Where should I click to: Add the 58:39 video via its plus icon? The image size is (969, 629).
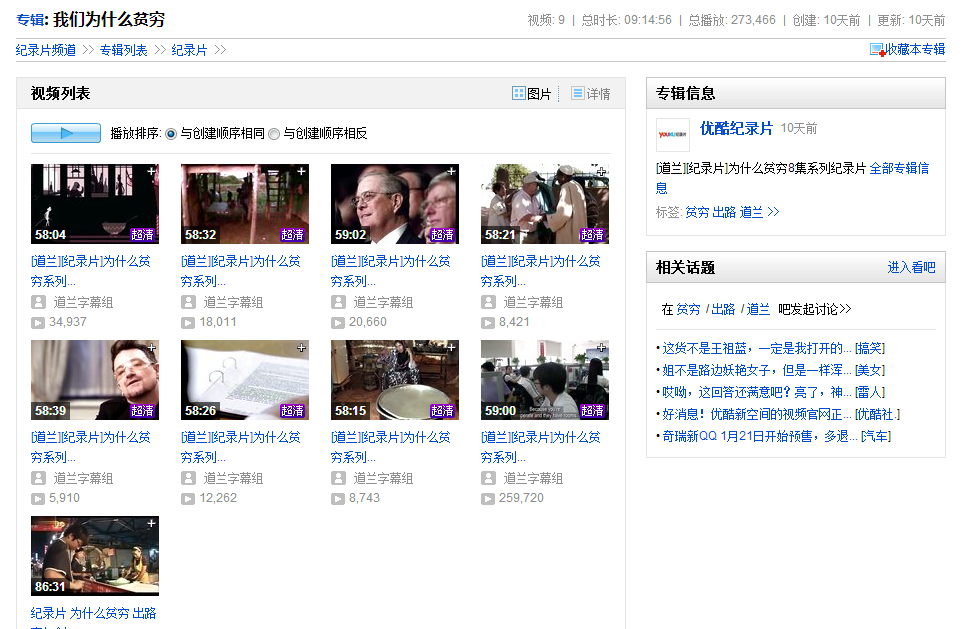(x=151, y=348)
